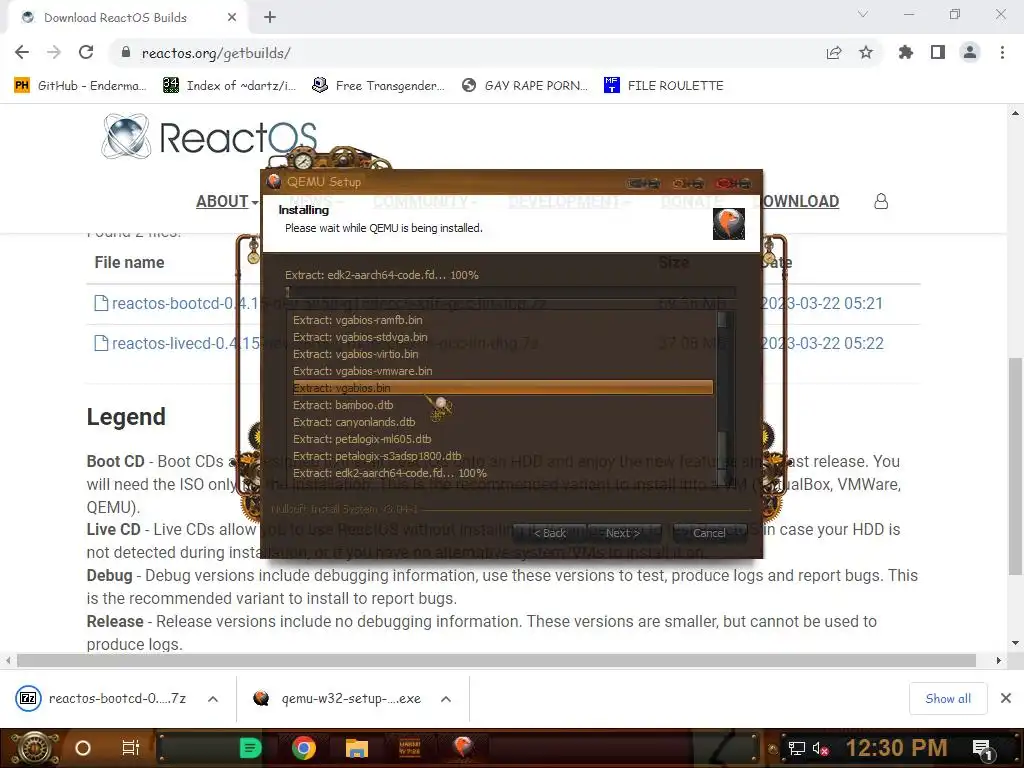Screen dimensions: 1024x768
Task: Click the QEMU Setup installation progress bar
Action: pyautogui.click(x=511, y=292)
